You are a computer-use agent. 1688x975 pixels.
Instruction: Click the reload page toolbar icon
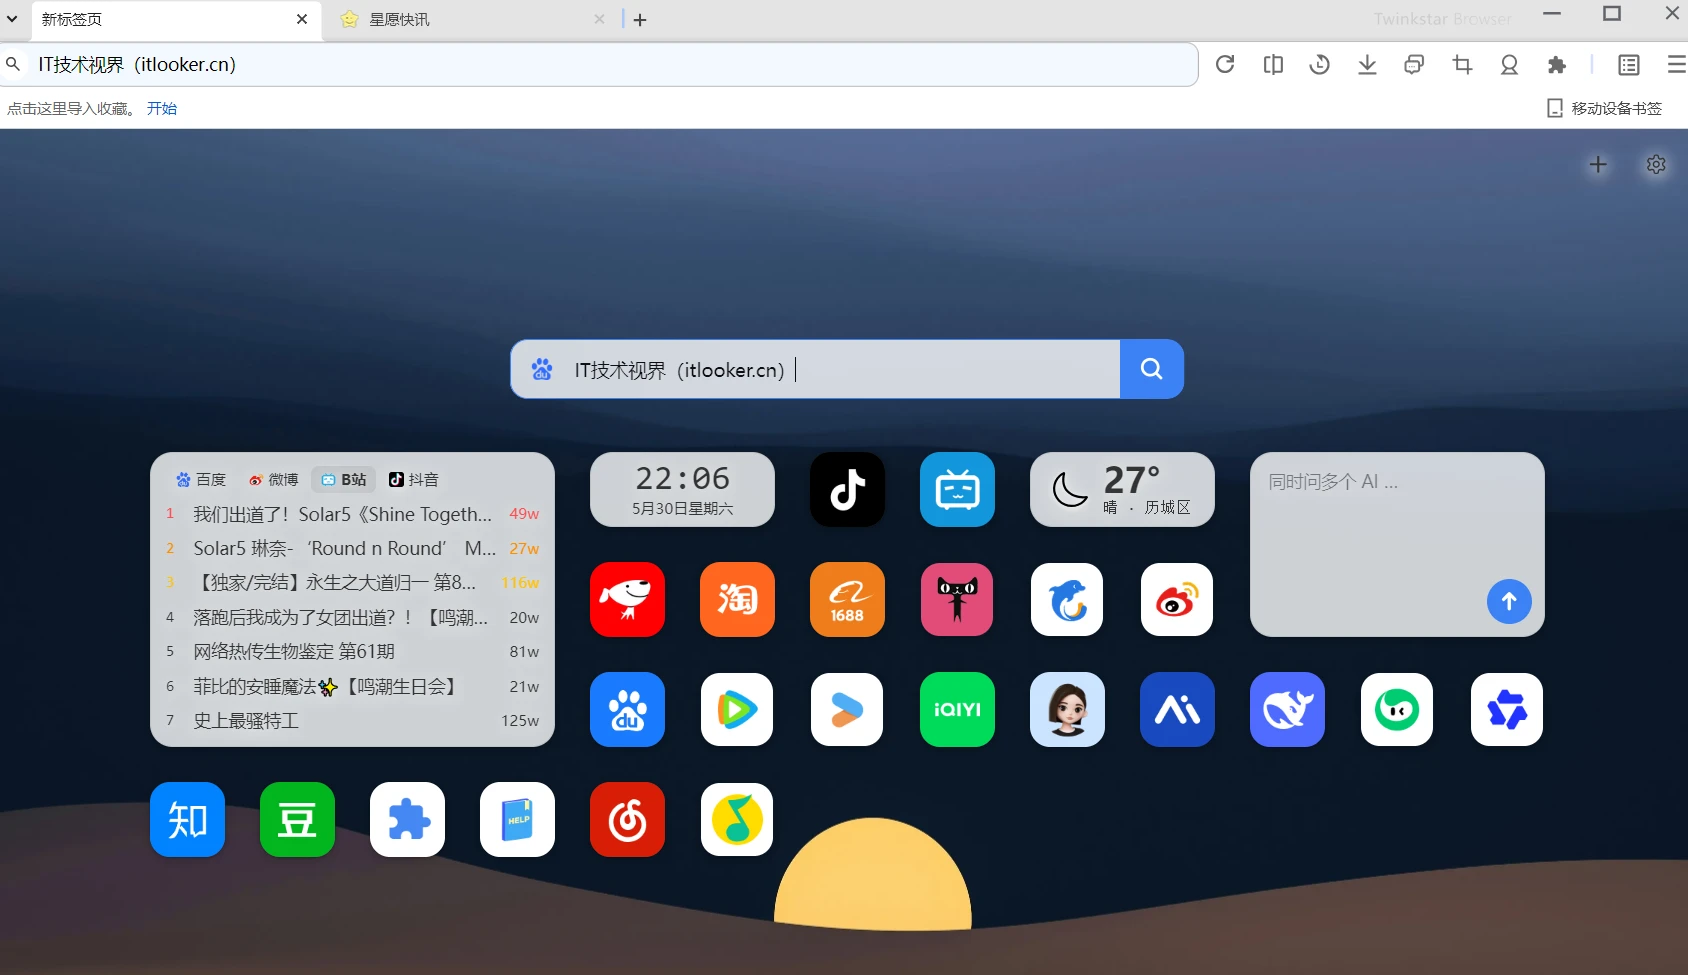pyautogui.click(x=1225, y=65)
